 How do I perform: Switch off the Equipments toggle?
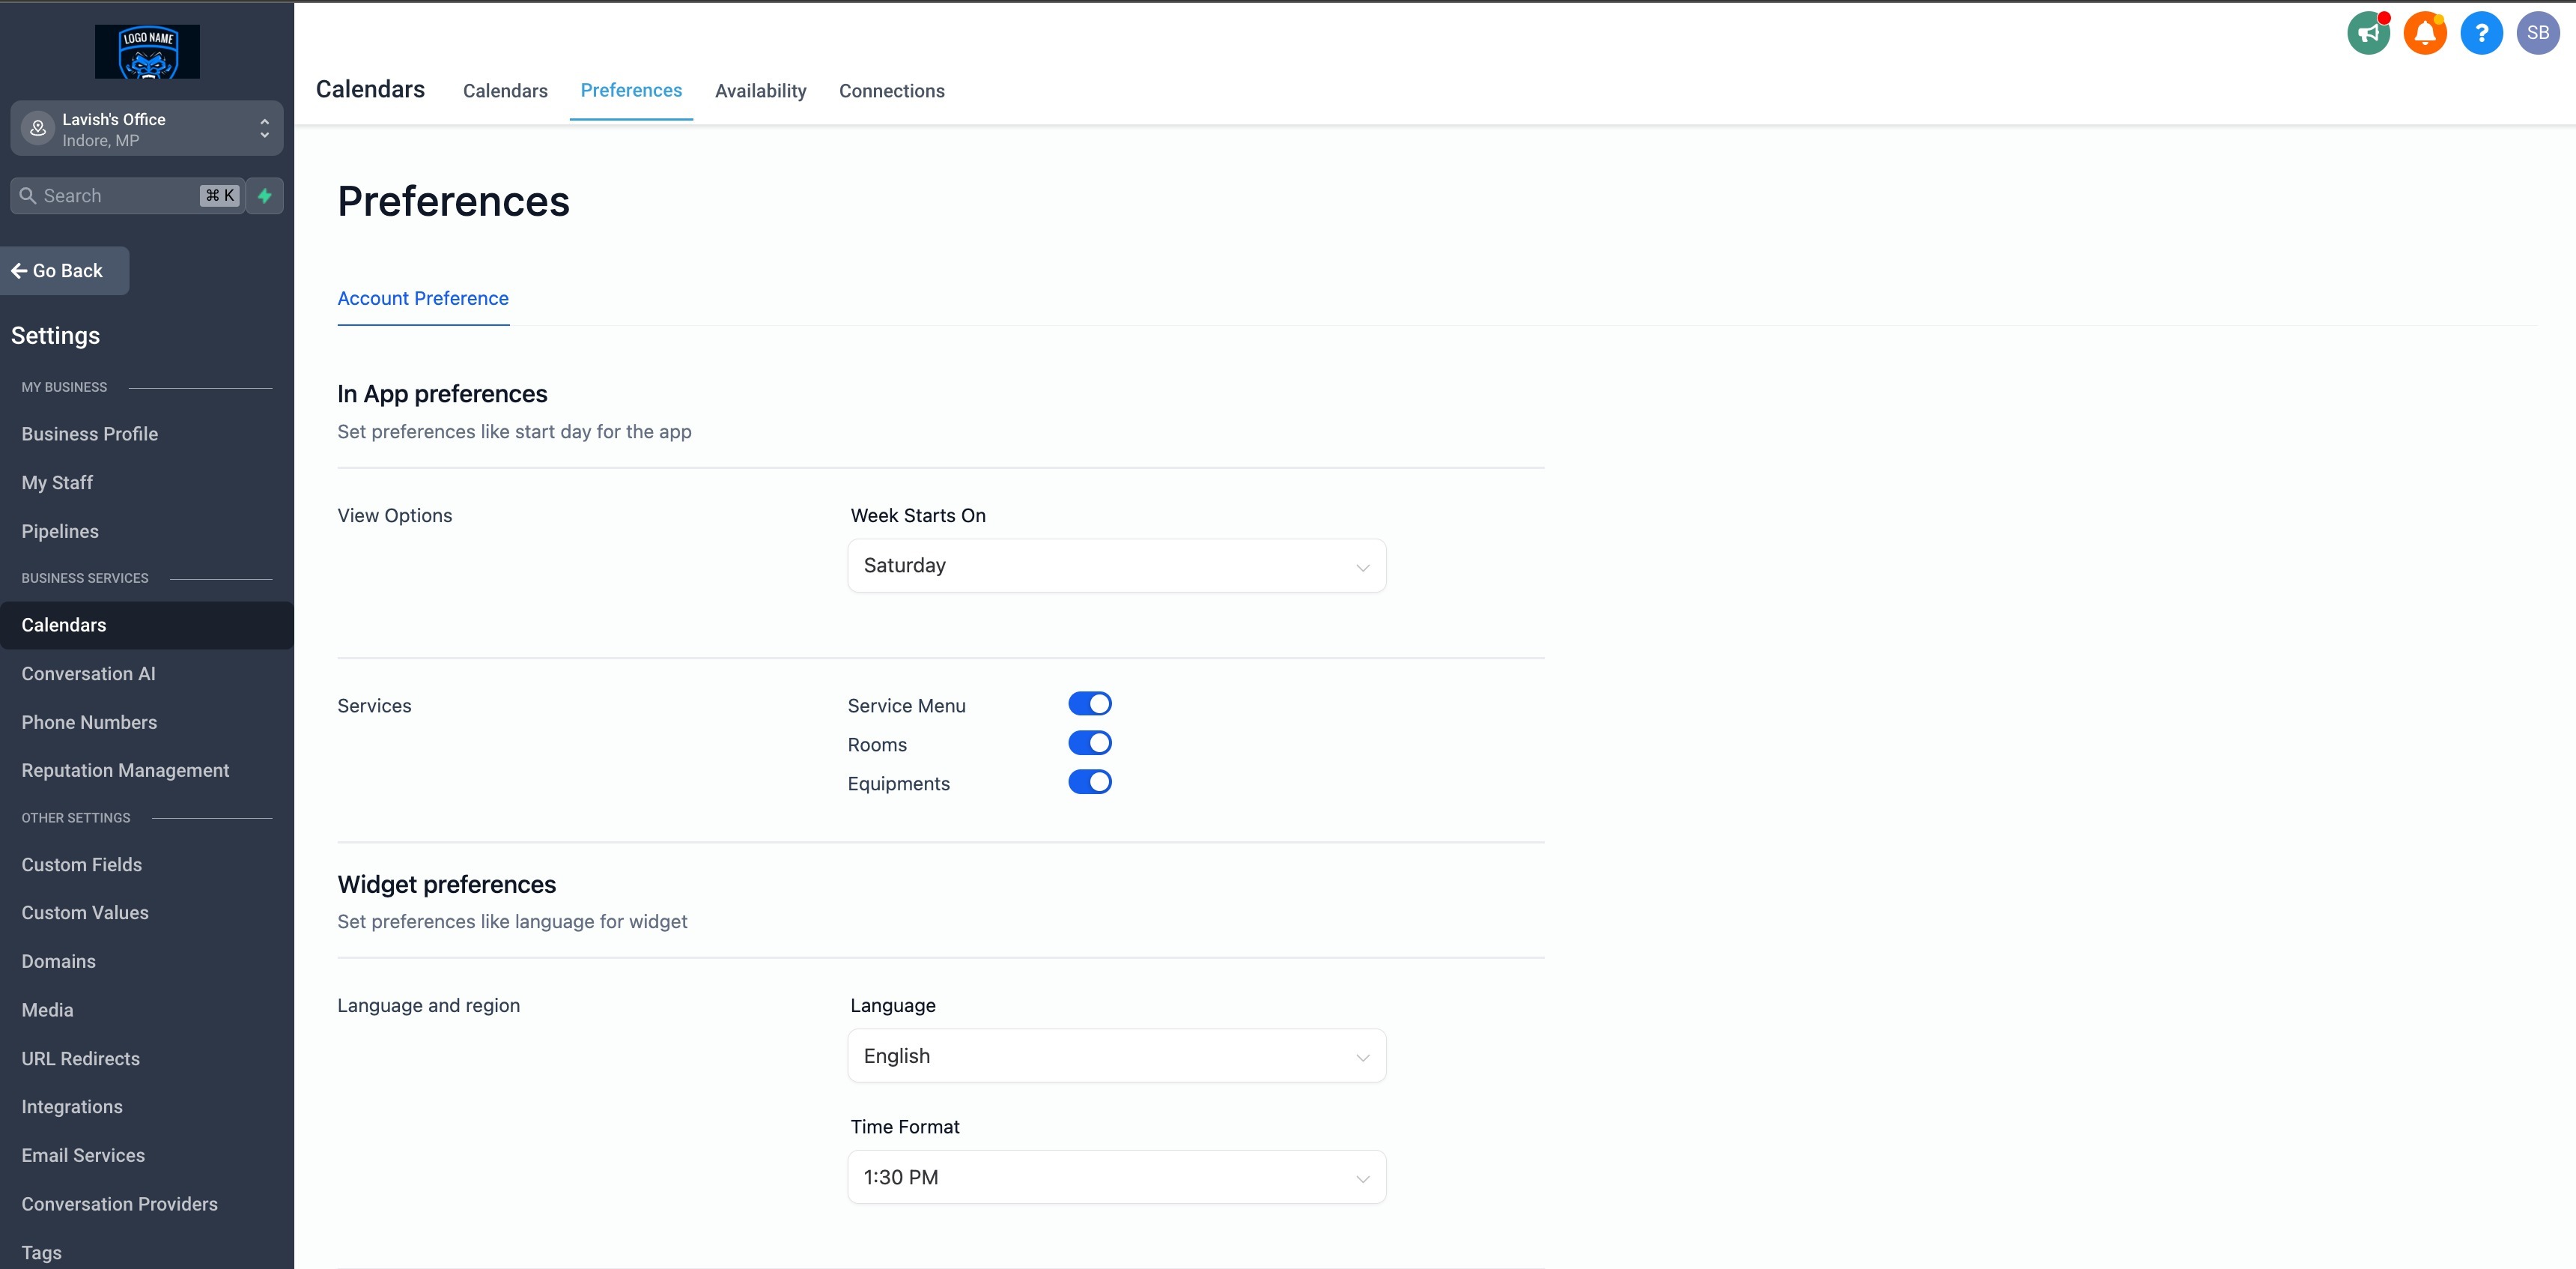[1089, 782]
